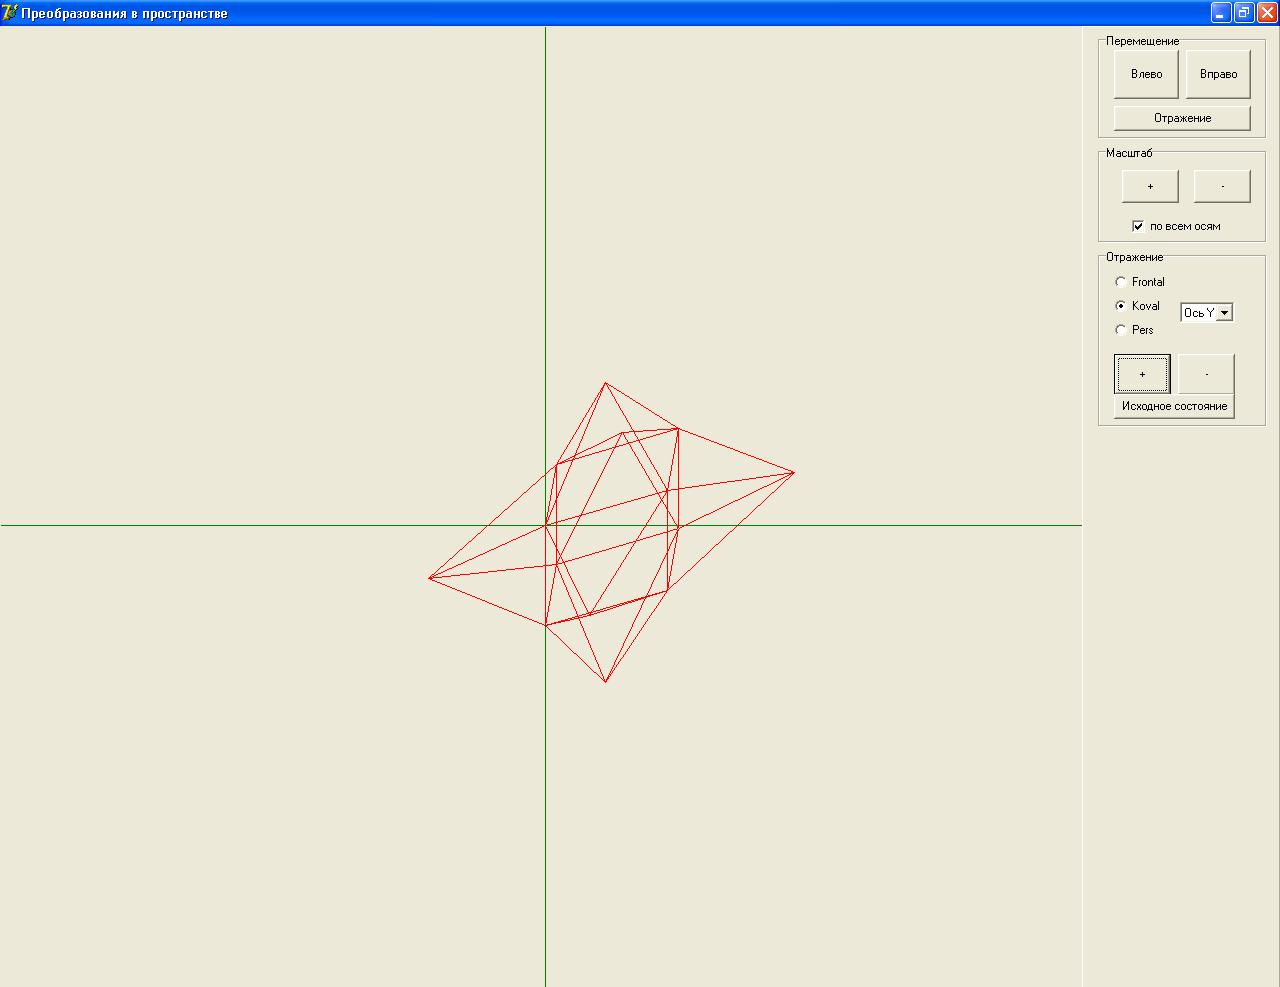This screenshot has width=1280, height=987.
Task: Close the Преобразования в пространстве window
Action: point(1266,13)
